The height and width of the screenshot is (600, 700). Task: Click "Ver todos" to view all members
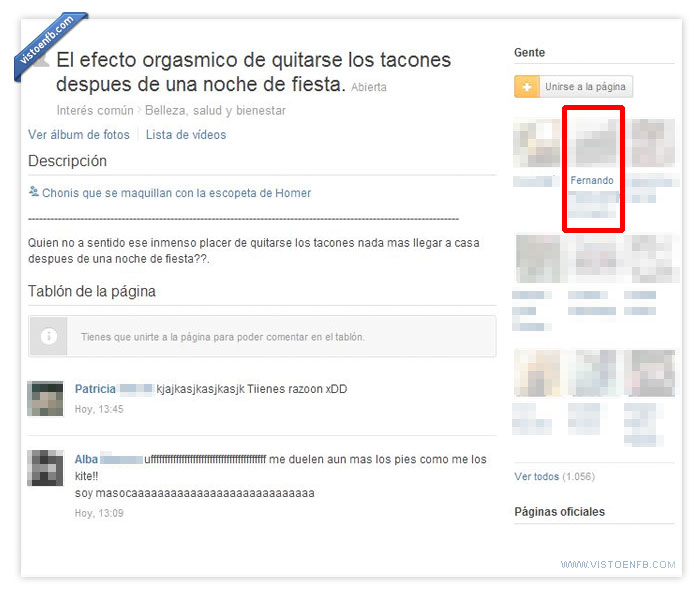click(536, 477)
